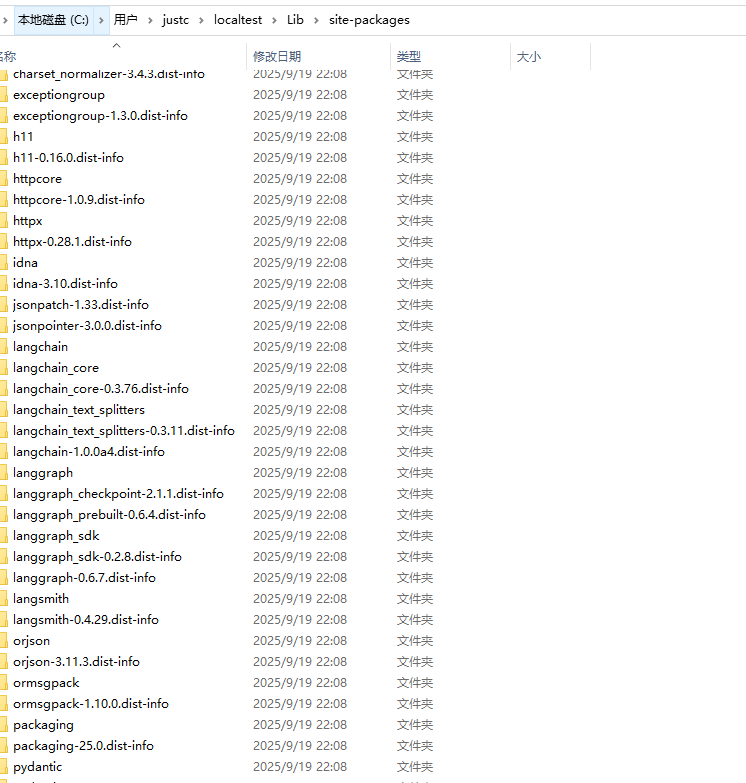Image resolution: width=746 pixels, height=783 pixels.
Task: Select exceptiongroup-1.3.0.dist-info folder name
Action: pyautogui.click(x=100, y=116)
